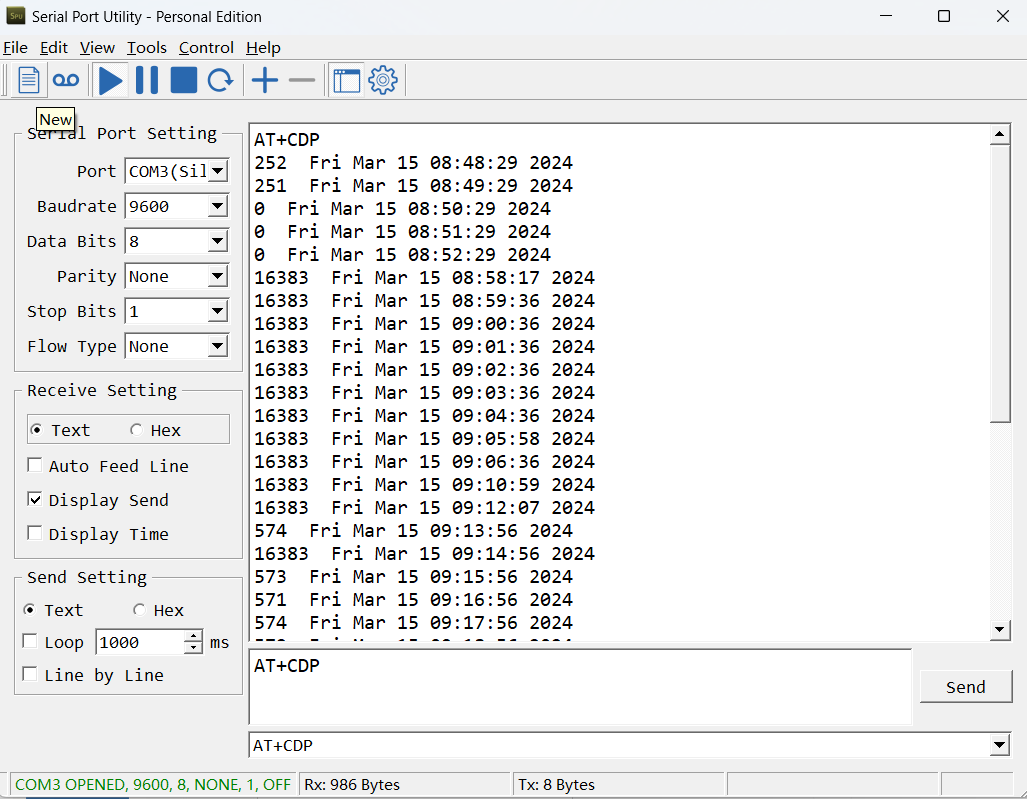Viewport: 1027px width, 799px height.
Task: Click the COM3 OPENED status bar entry
Action: click(153, 785)
